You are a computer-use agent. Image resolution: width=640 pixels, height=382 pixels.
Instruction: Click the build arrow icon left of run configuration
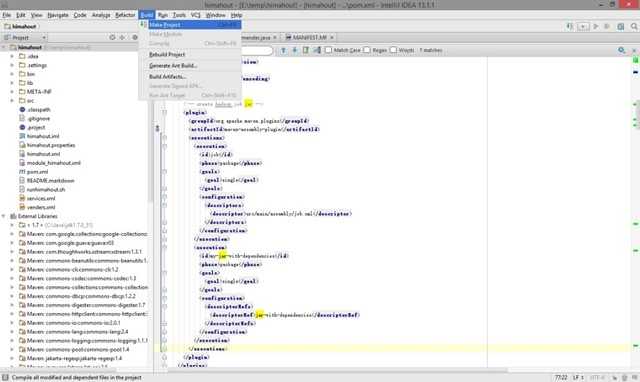tap(570, 27)
